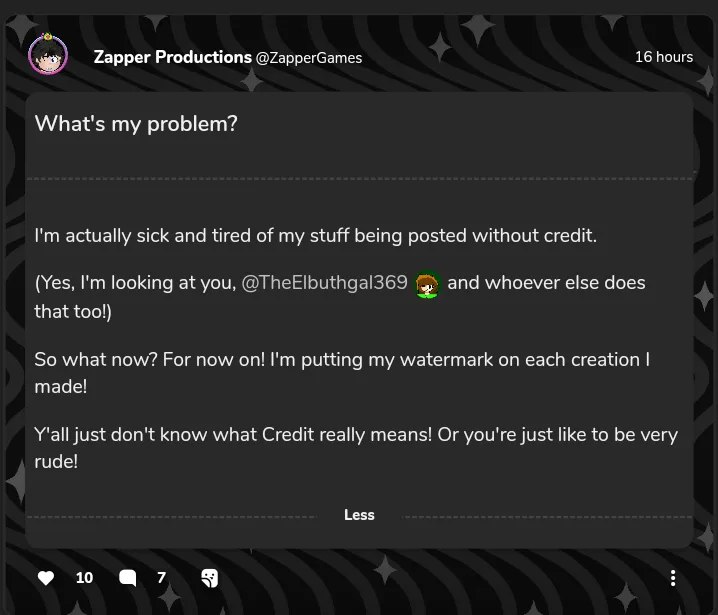This screenshot has height=615, width=718.
Task: Click the Zapper Productions profile avatar
Action: coord(48,56)
